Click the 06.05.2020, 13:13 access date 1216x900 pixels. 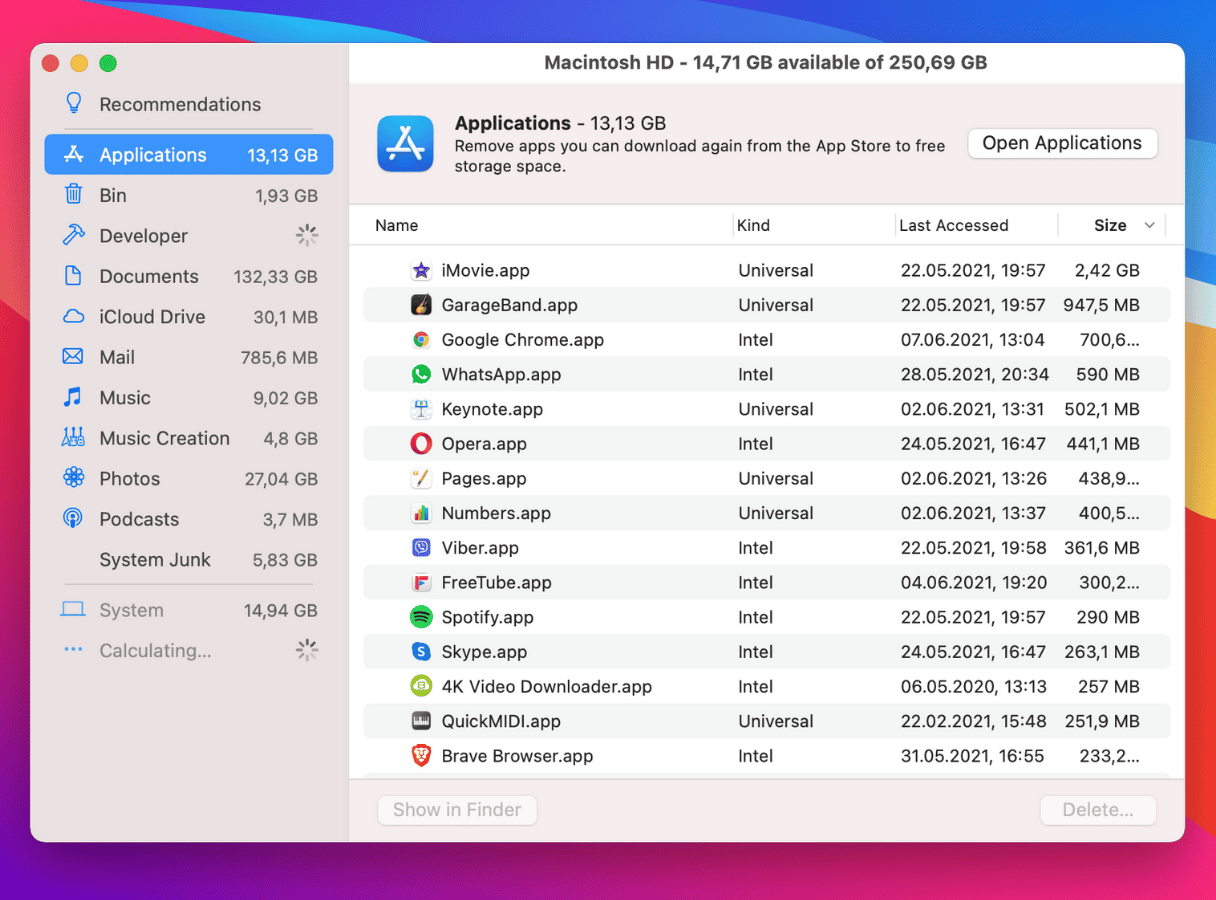click(973, 686)
